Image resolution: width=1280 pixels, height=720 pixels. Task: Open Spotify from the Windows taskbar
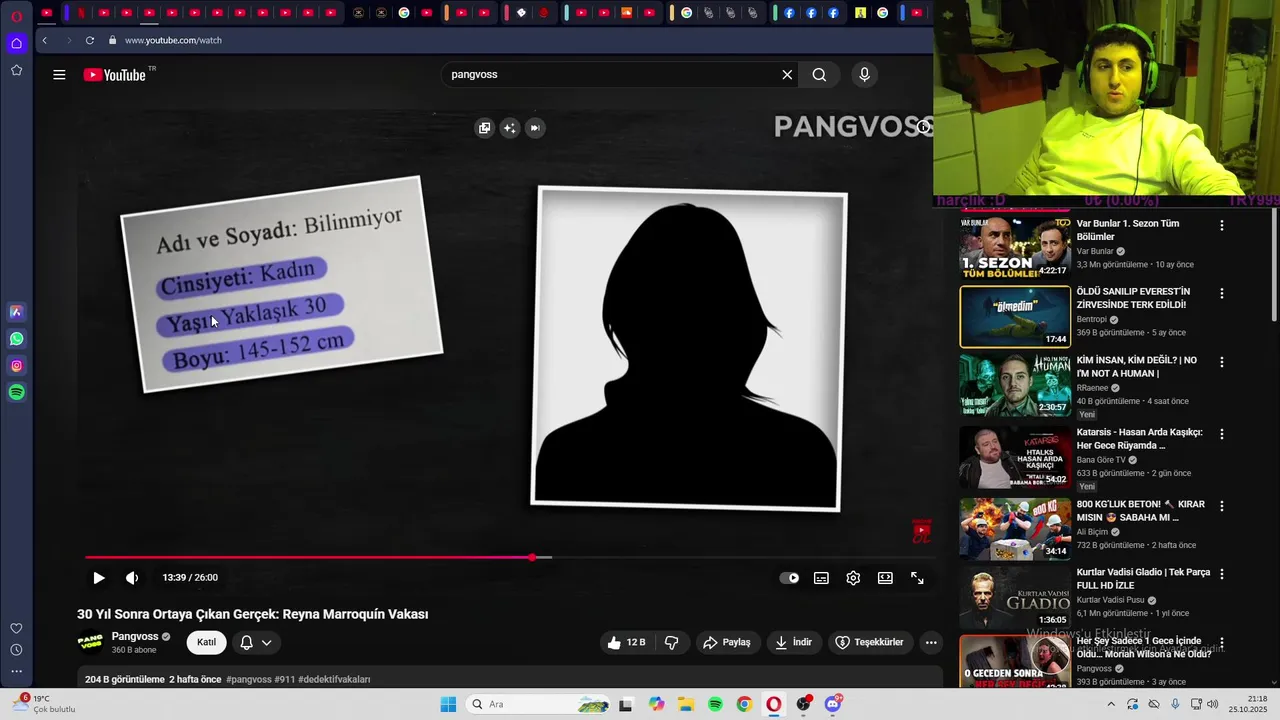pyautogui.click(x=715, y=704)
